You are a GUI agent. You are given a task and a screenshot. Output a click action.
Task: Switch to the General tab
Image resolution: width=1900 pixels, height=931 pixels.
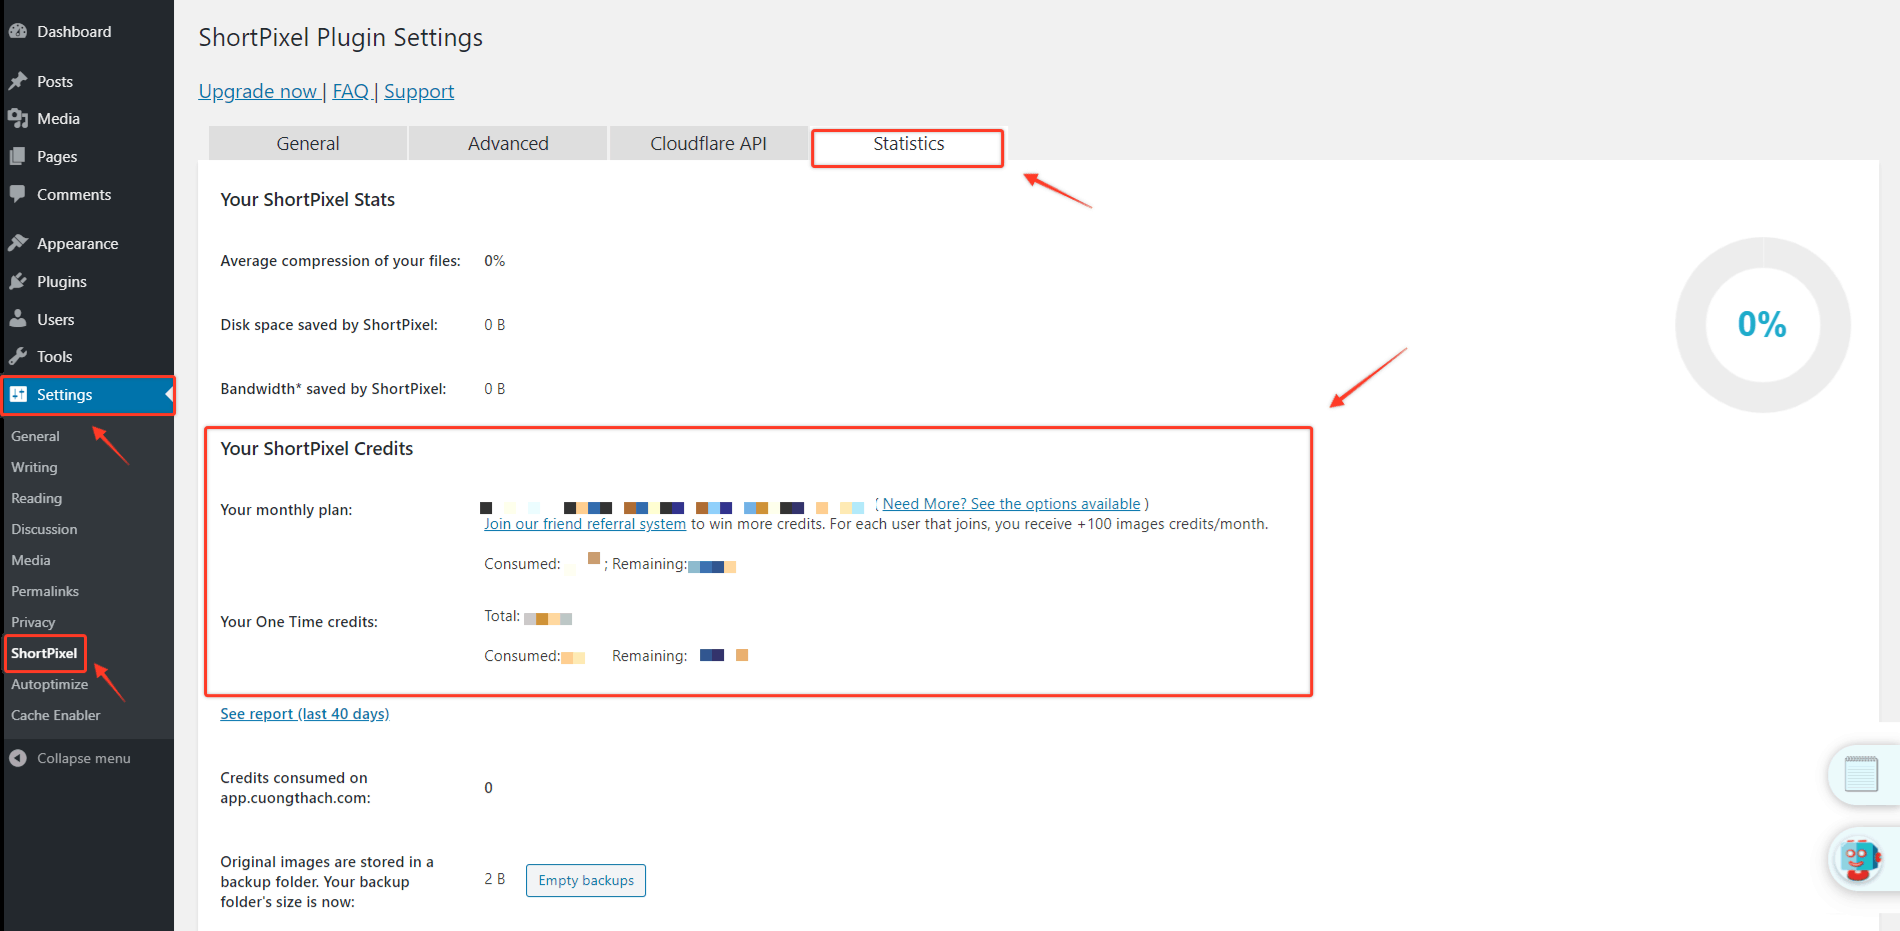pyautogui.click(x=308, y=143)
